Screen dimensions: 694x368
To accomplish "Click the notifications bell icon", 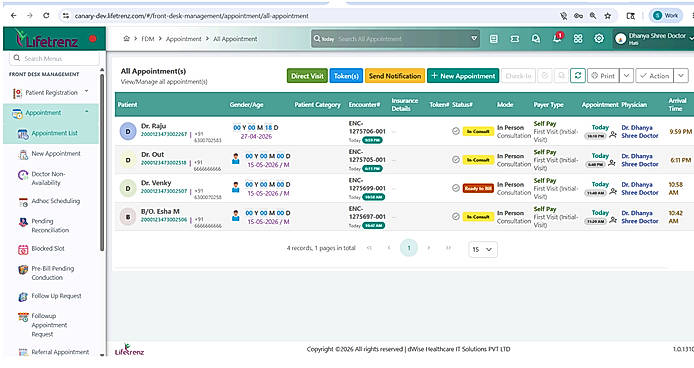I will click(557, 39).
